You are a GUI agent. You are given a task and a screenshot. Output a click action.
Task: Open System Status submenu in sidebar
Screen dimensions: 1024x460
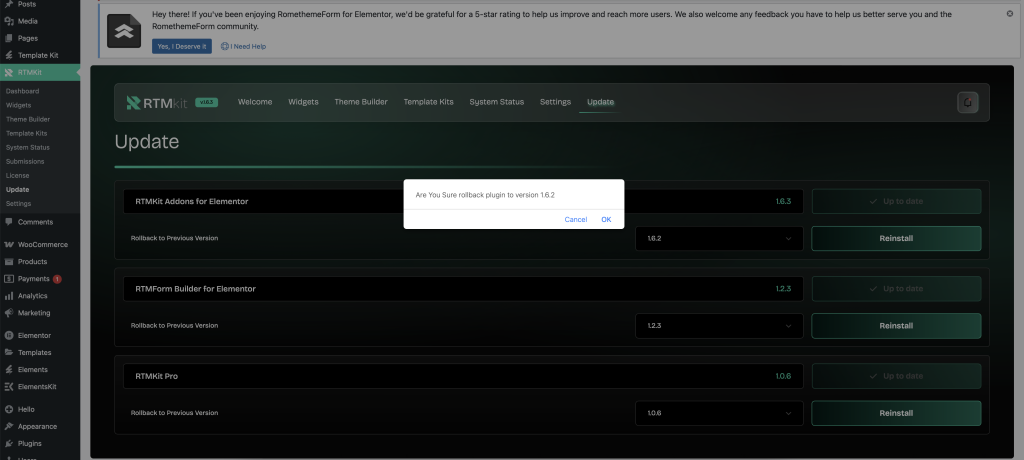(x=27, y=148)
